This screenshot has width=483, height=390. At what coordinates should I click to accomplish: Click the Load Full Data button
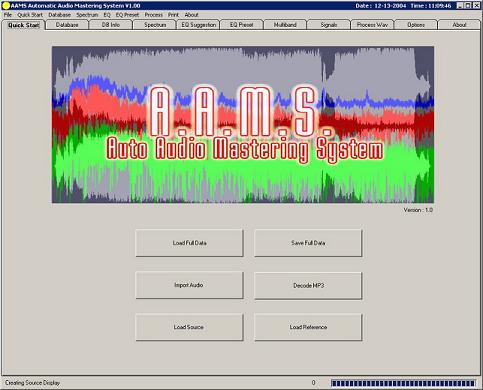[x=189, y=243]
